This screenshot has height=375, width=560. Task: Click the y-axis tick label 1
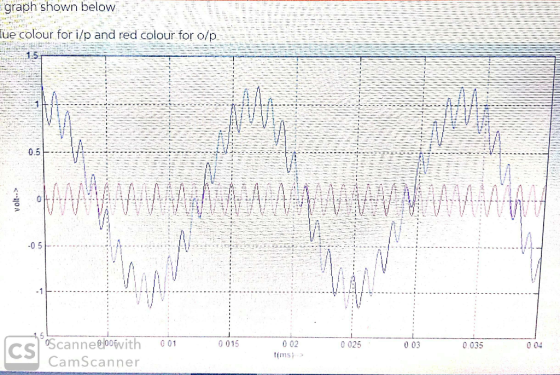coord(36,104)
